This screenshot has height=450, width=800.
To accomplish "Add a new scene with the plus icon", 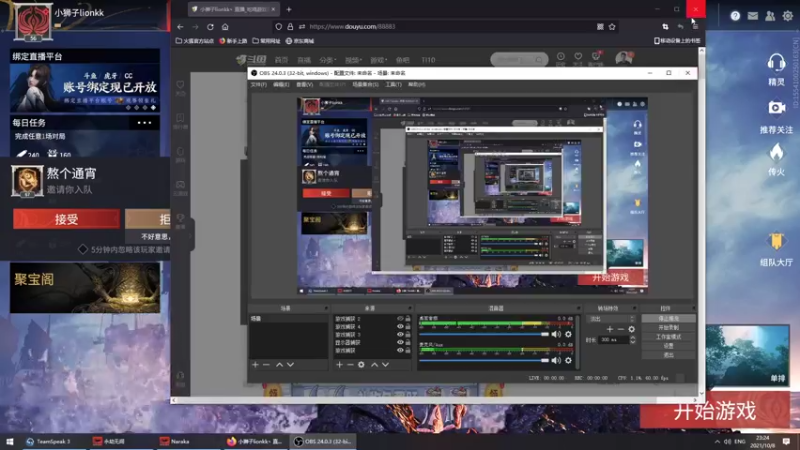I will [x=255, y=365].
